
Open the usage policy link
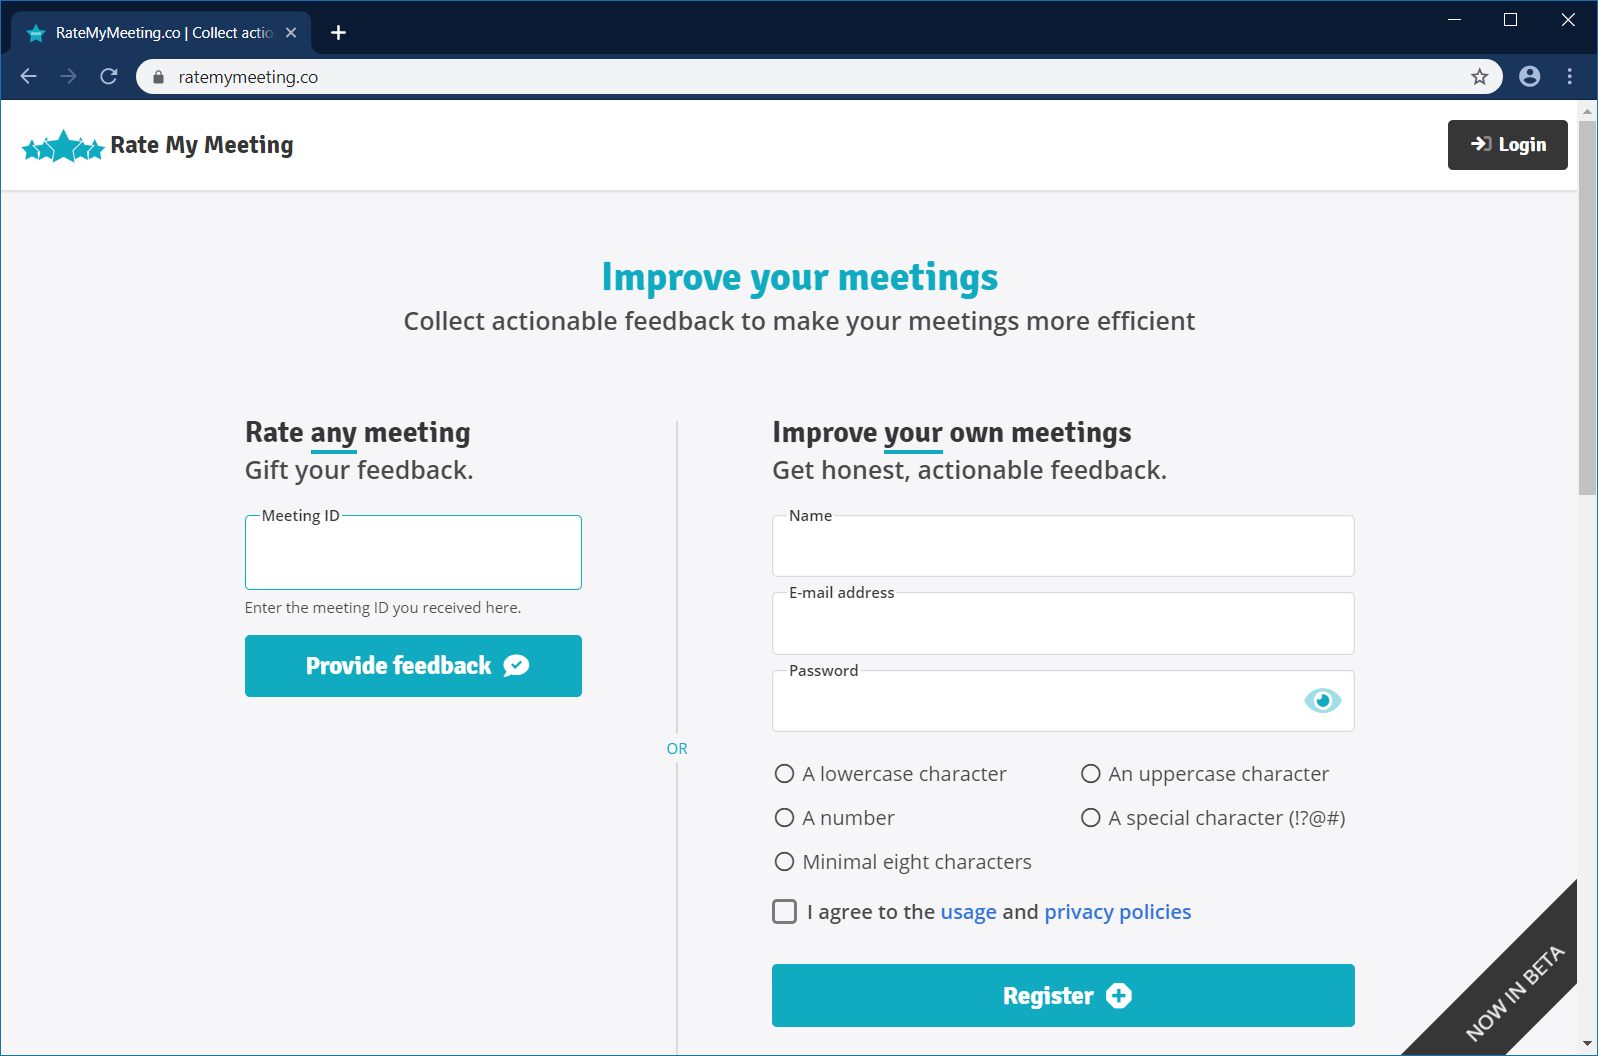[x=968, y=912]
